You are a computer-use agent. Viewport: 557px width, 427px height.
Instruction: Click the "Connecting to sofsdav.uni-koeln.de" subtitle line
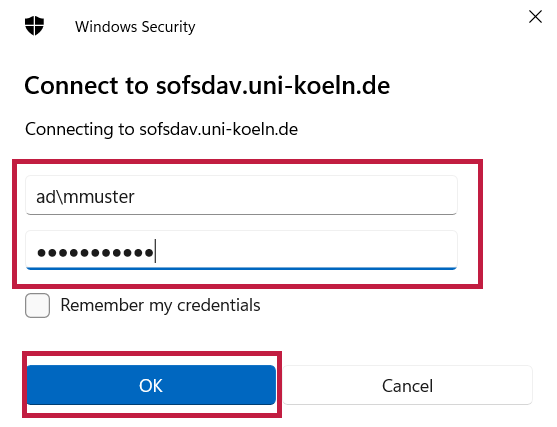tap(161, 129)
